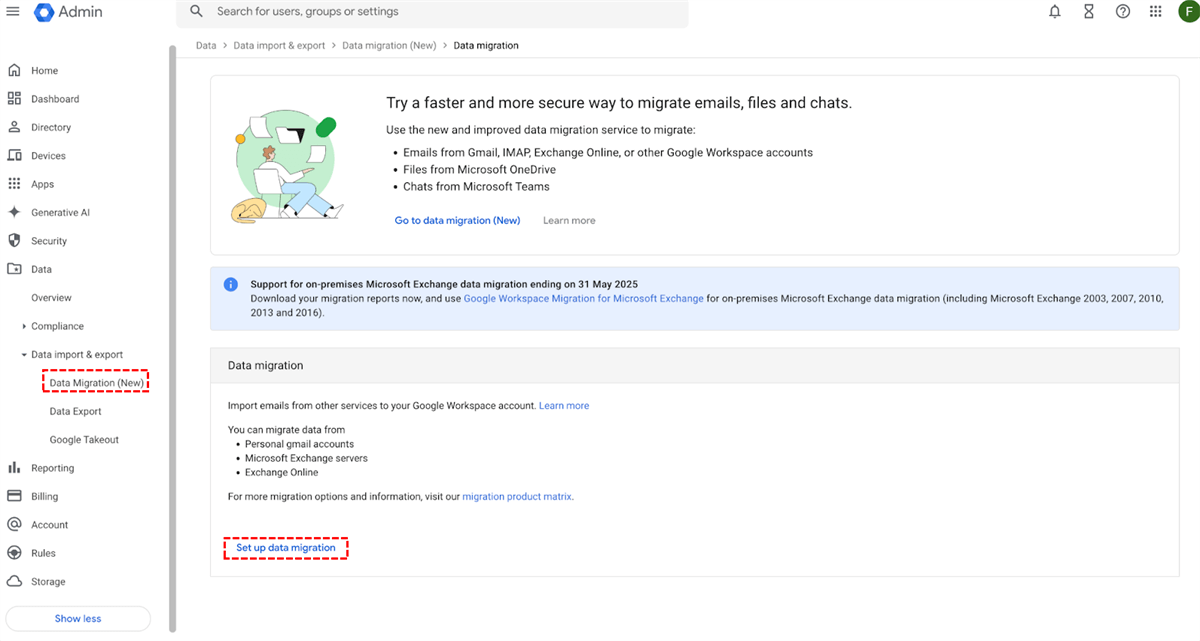Click Set up data migration link

[286, 548]
